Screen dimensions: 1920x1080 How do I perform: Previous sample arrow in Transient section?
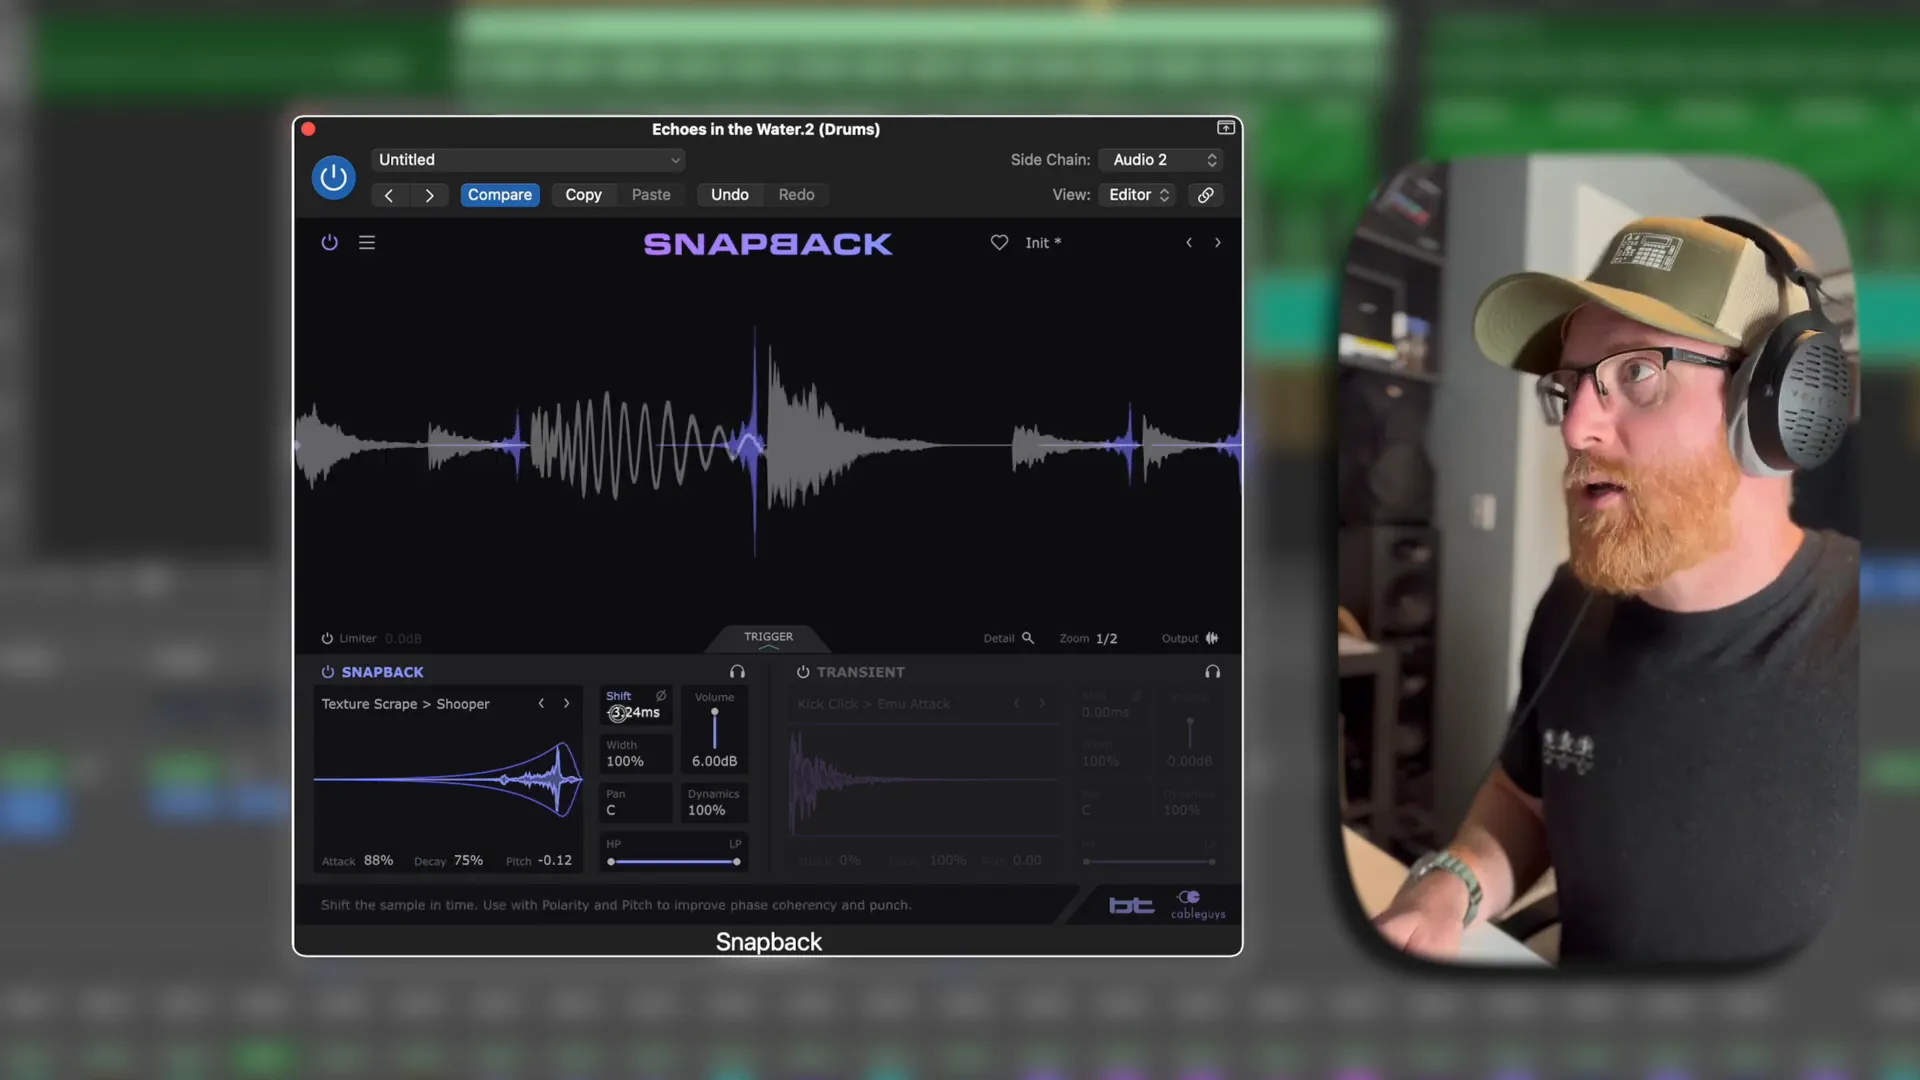(x=1016, y=704)
